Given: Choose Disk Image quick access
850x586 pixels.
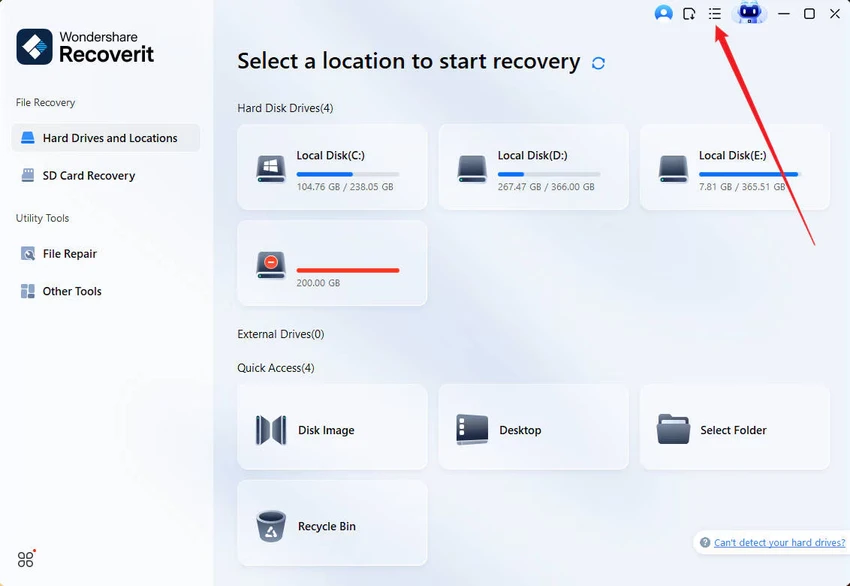Looking at the screenshot, I should tap(332, 427).
